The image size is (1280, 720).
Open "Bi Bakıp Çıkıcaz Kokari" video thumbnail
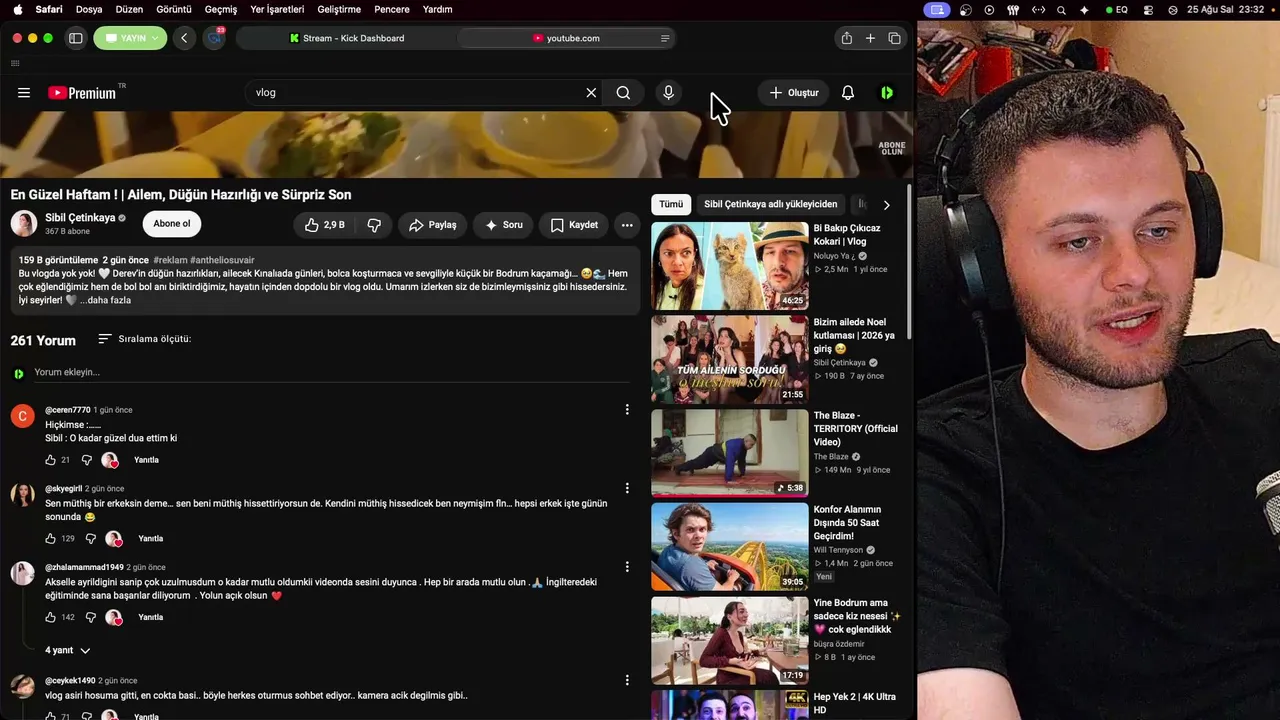coord(730,266)
